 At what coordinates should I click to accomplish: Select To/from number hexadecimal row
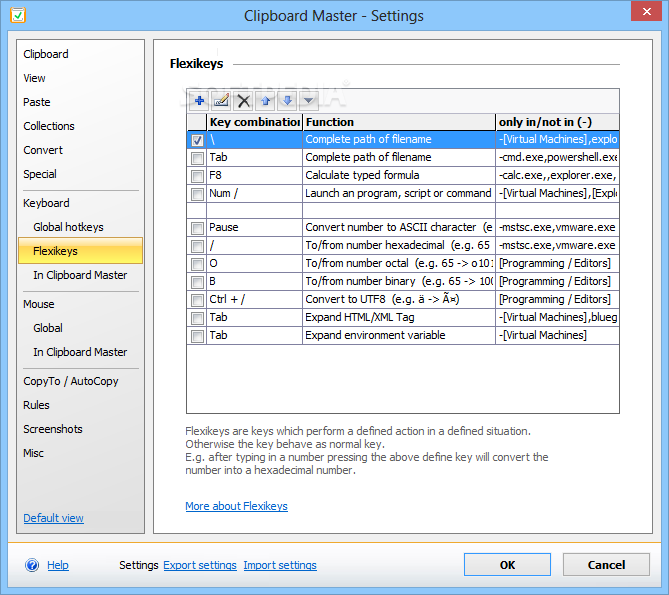click(403, 245)
